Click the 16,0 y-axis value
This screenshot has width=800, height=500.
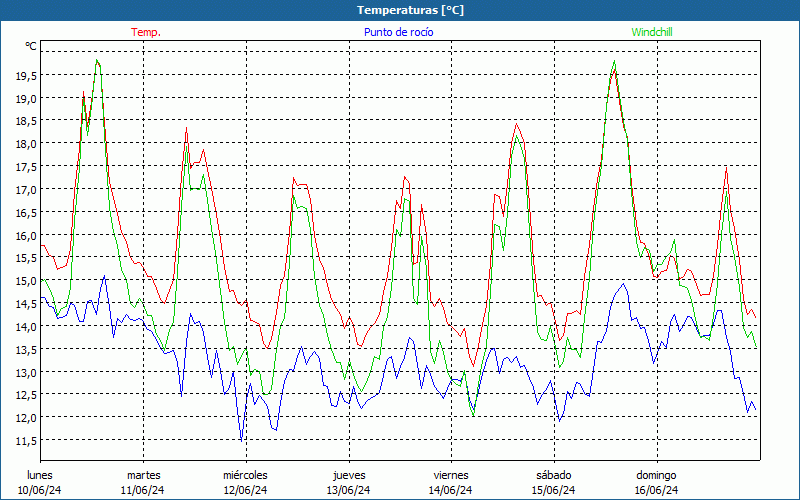click(x=25, y=236)
